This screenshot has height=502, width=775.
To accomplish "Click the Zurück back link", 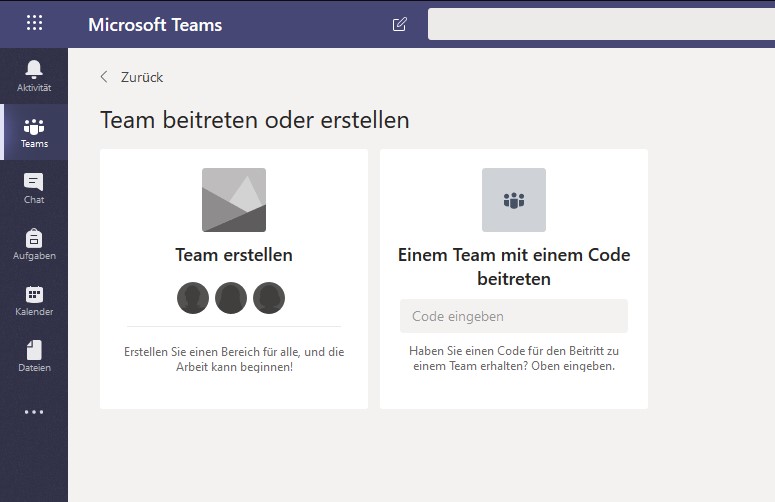I will coord(141,77).
